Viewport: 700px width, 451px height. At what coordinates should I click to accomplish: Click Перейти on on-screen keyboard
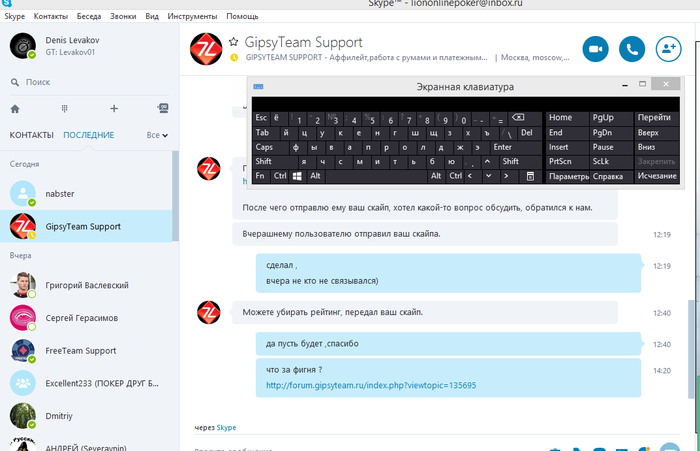point(656,117)
